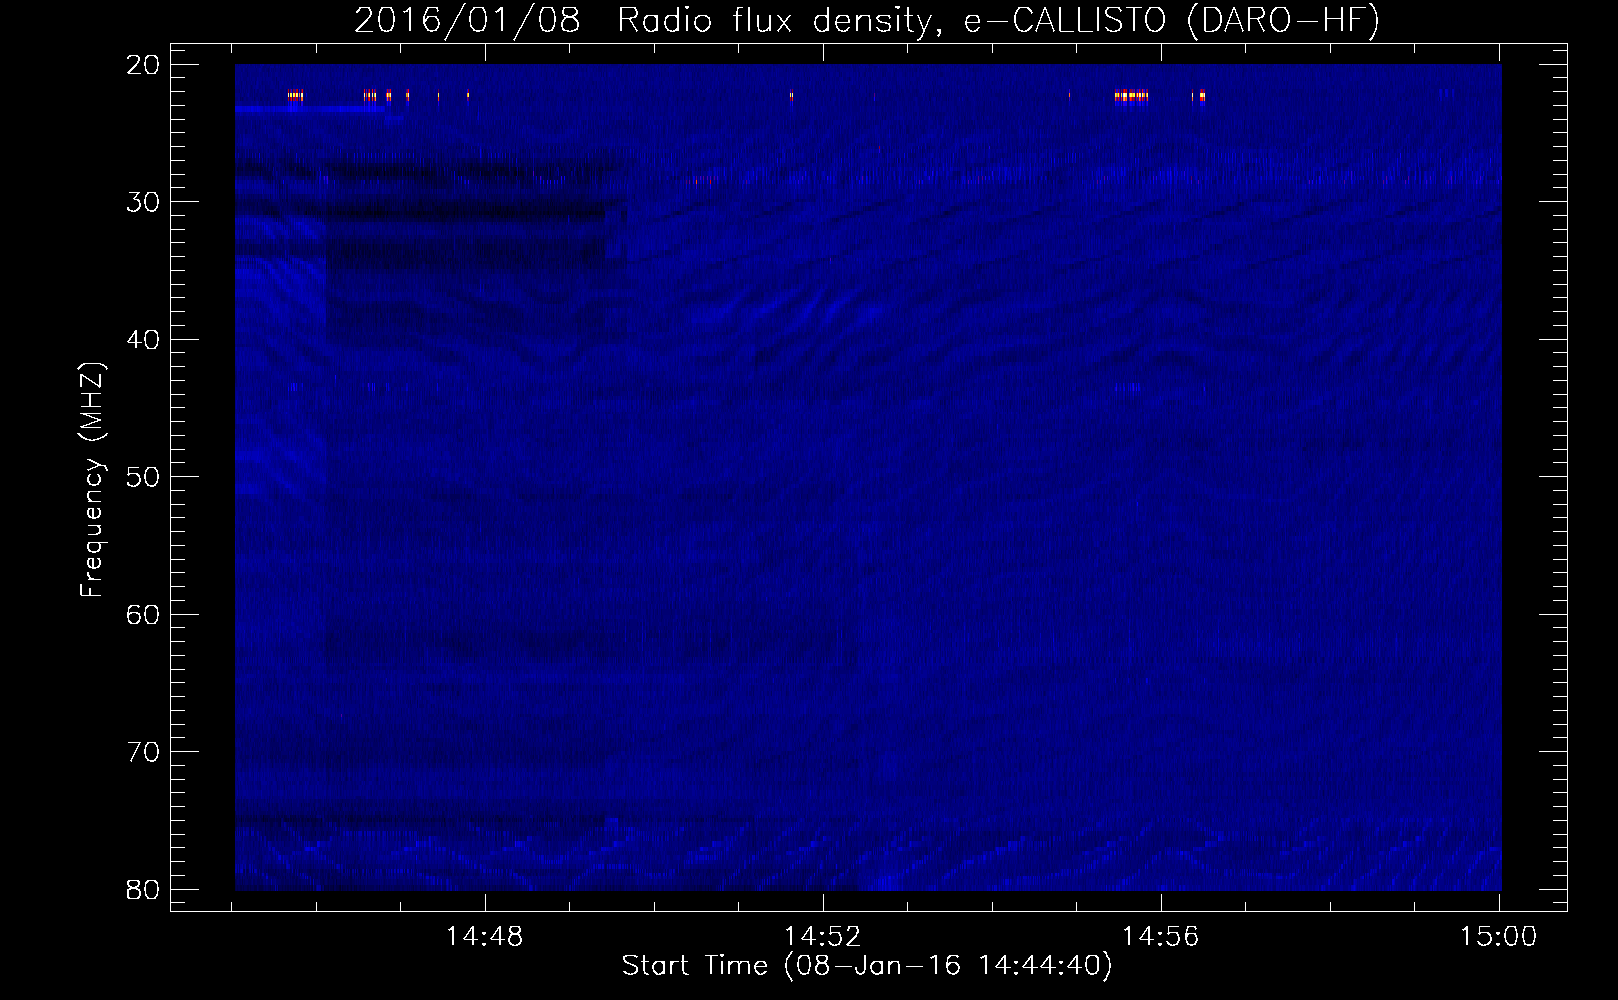The image size is (1618, 1000).
Task: Click the 'Frequency (MHZ)' axis label
Action: 92,480
